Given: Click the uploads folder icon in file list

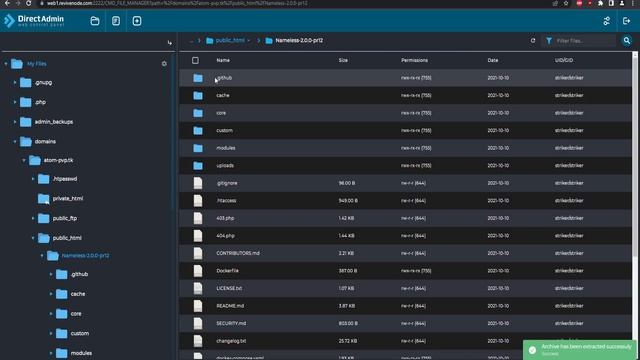Looking at the screenshot, I should [x=198, y=166].
